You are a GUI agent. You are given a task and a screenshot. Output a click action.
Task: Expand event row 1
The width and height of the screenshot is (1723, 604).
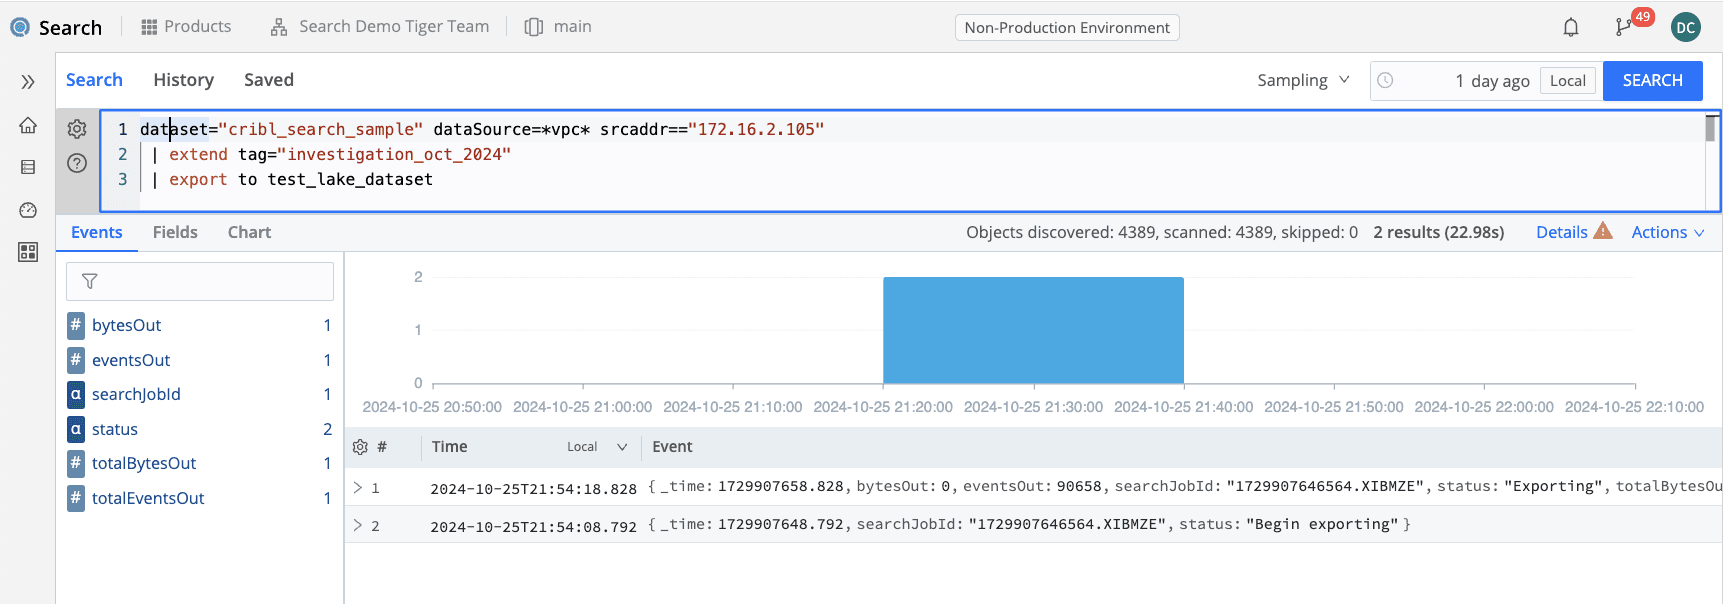coord(358,488)
